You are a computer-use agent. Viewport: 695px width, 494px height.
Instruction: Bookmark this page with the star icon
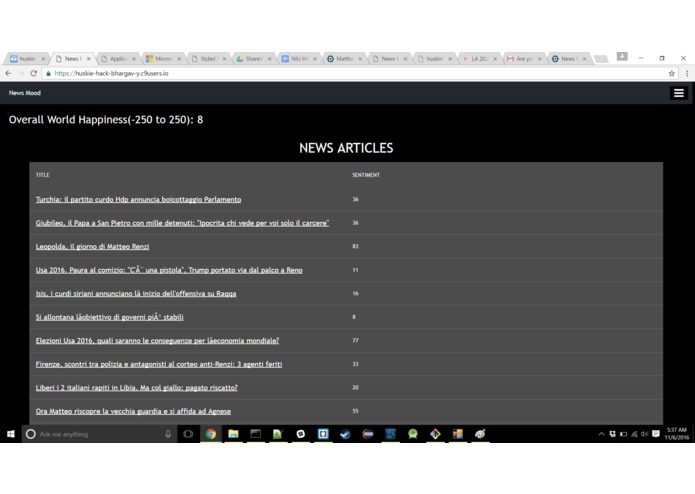coord(672,74)
